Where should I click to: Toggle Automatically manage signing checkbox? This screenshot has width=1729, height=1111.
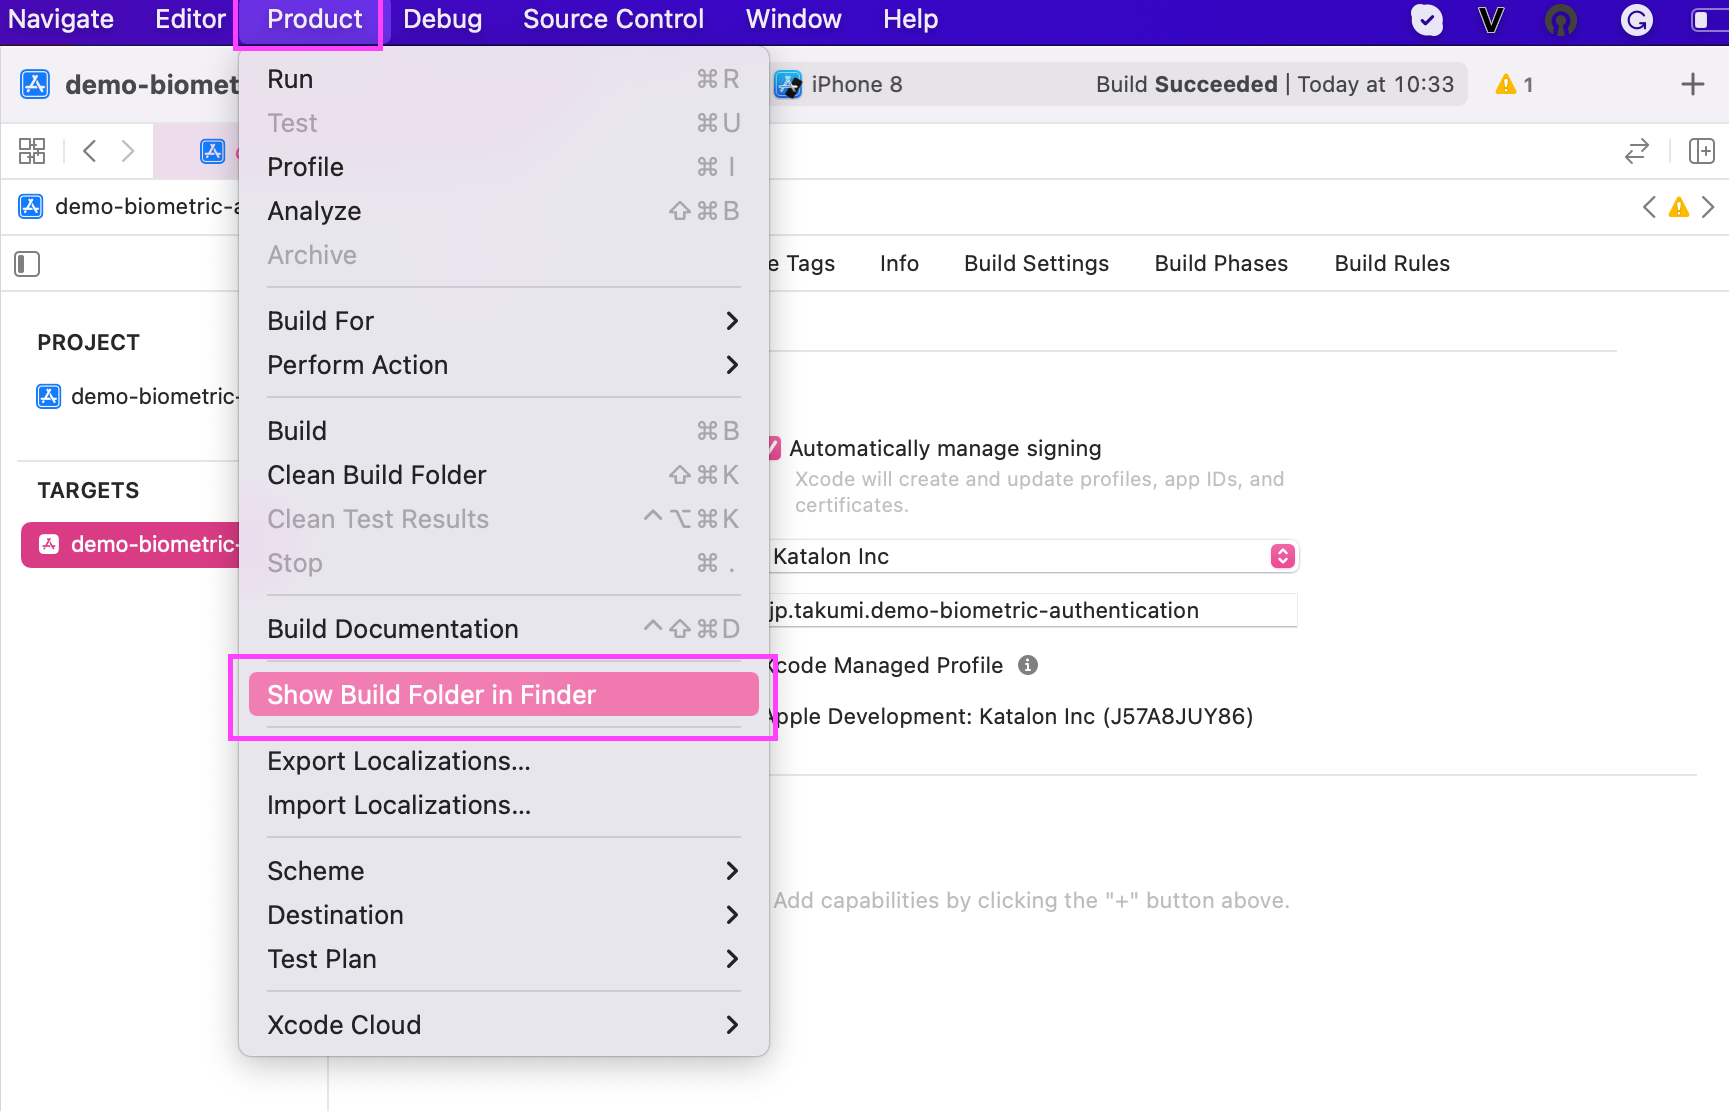tap(774, 448)
